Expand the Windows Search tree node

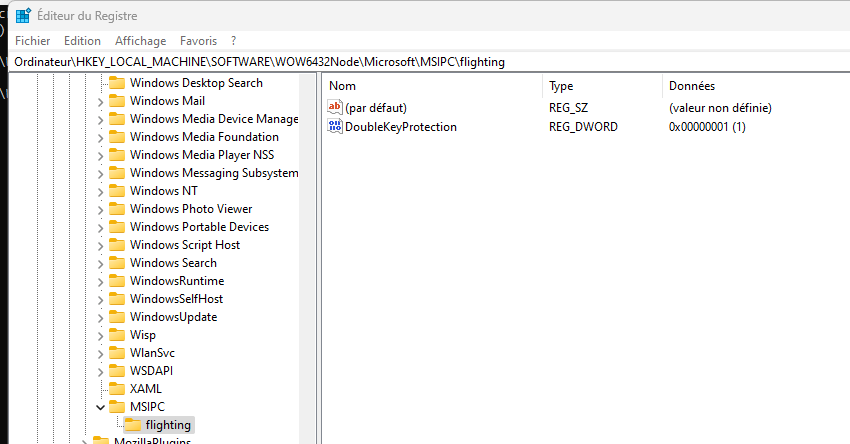pos(100,263)
